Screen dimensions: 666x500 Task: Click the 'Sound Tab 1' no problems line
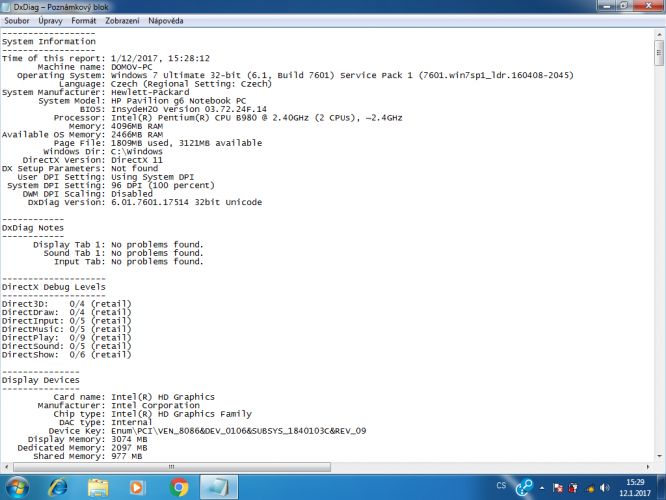(x=123, y=253)
